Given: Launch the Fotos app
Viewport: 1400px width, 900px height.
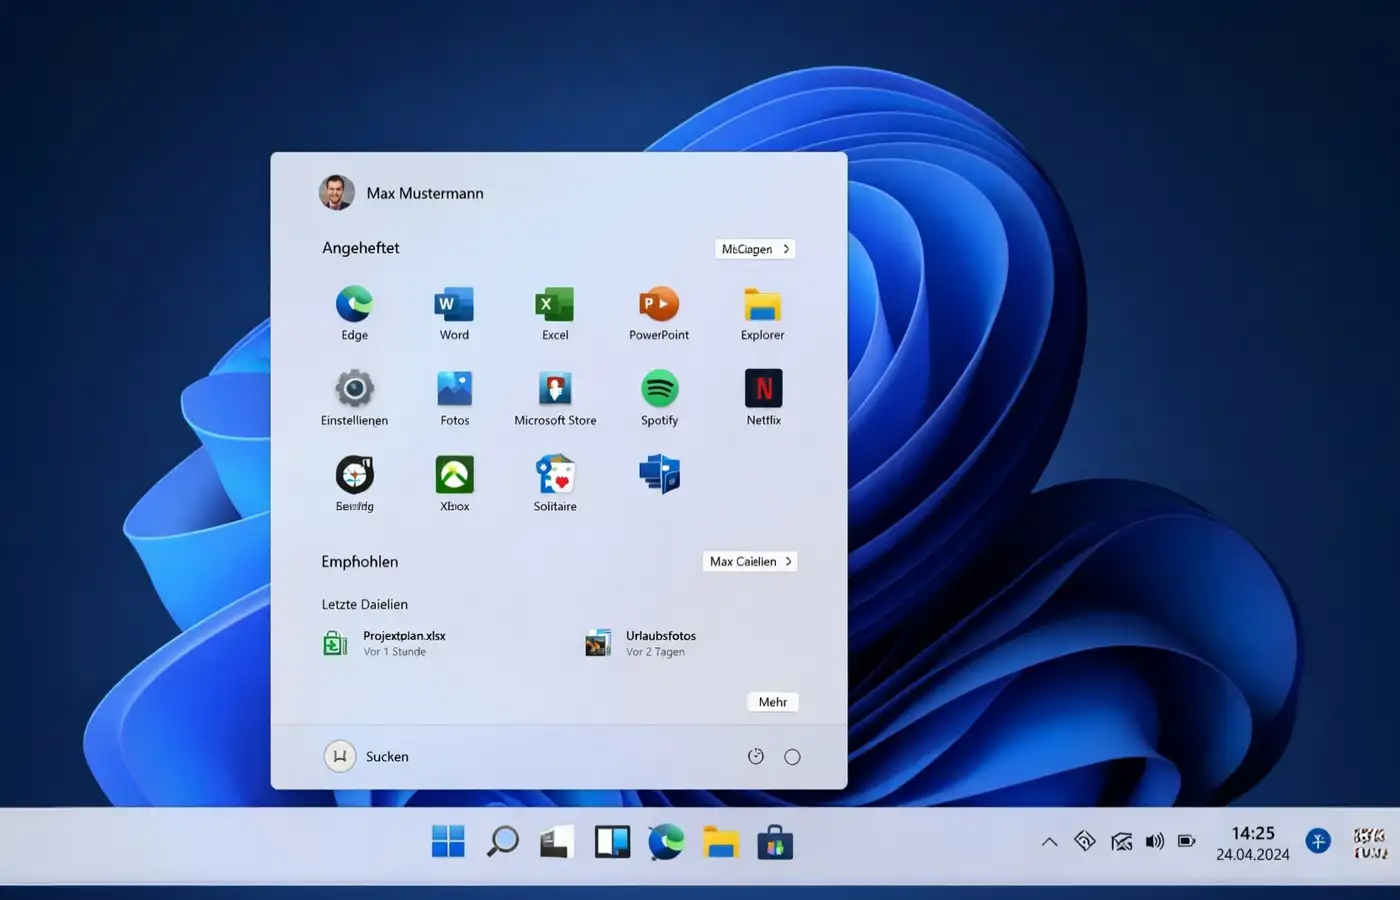Looking at the screenshot, I should pos(454,389).
